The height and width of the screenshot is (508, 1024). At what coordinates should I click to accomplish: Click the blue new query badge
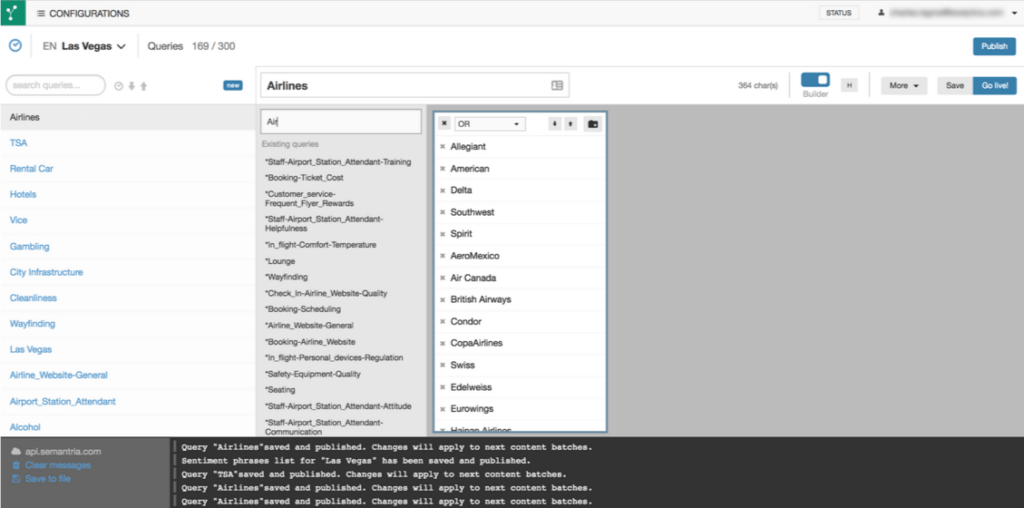click(232, 85)
